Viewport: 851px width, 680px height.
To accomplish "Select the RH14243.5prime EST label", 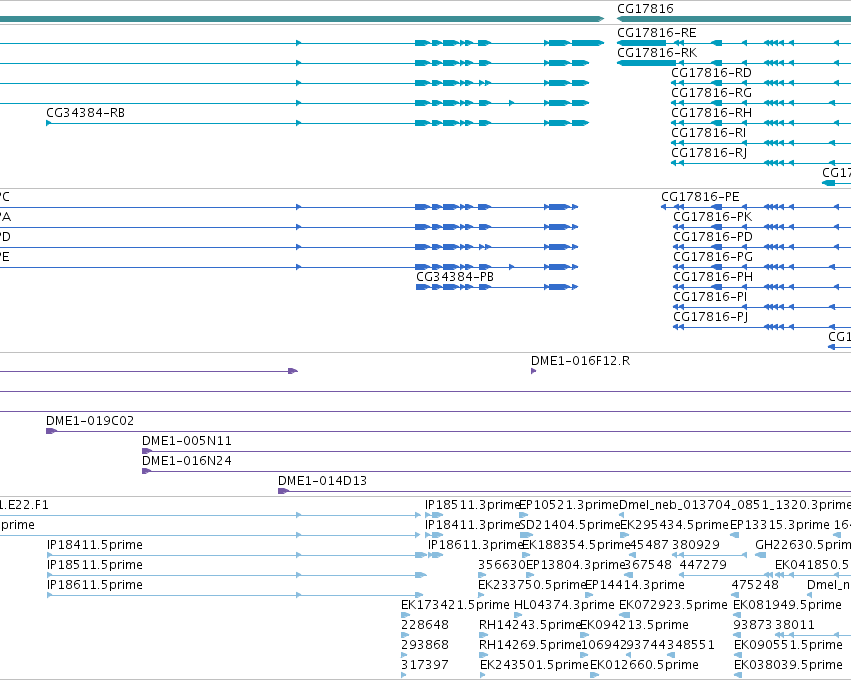I will click(530, 625).
